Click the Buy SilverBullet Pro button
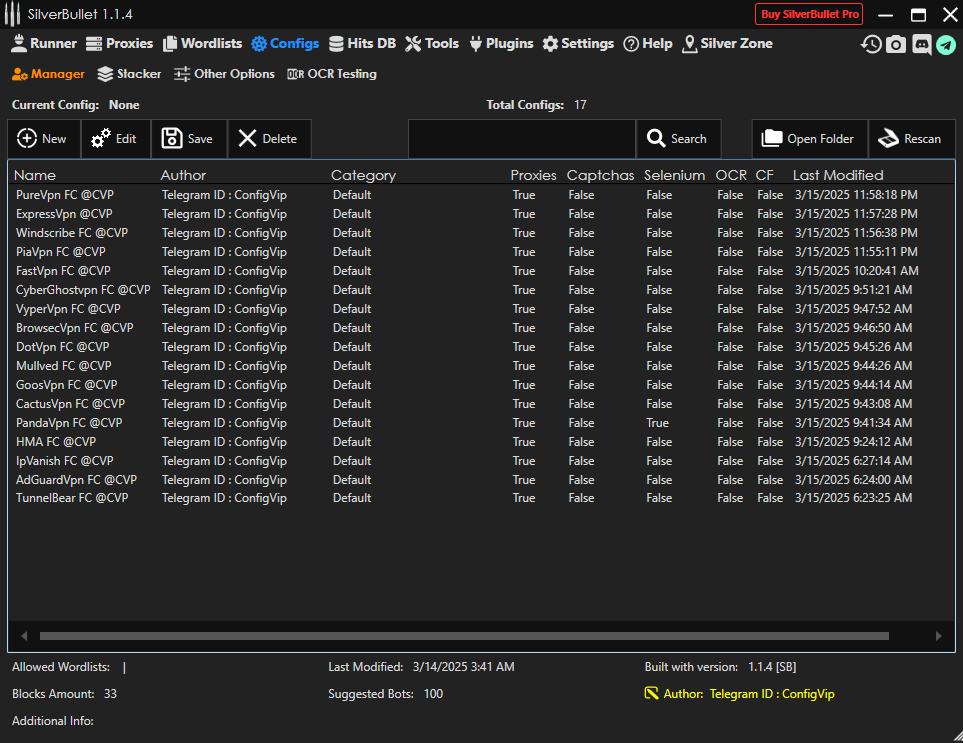 (x=808, y=14)
